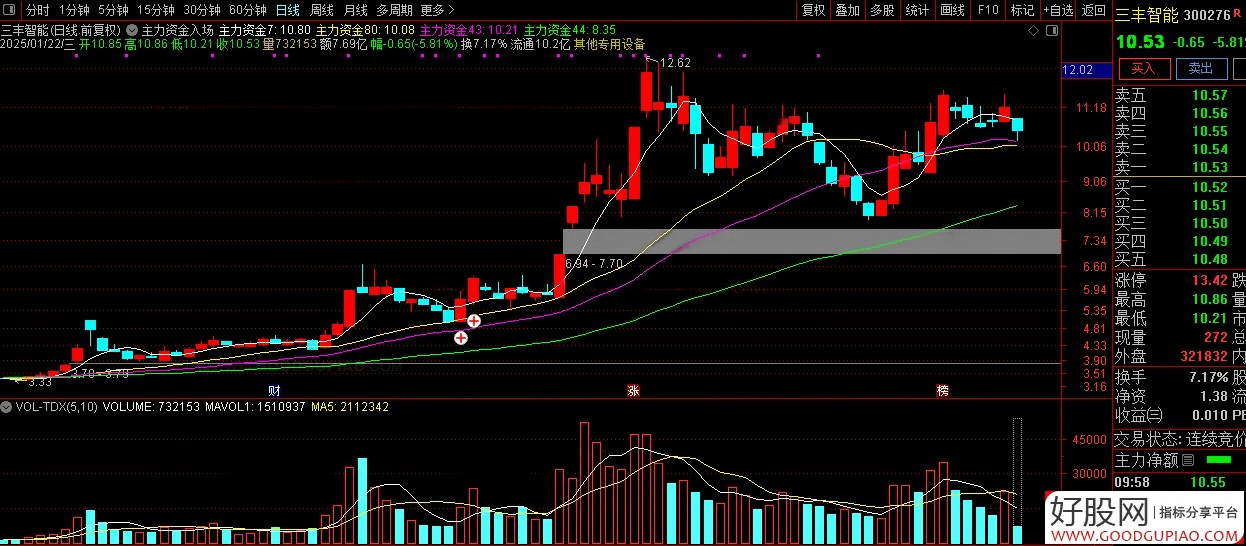Expand the 更多 more periods menu
The width and height of the screenshot is (1246, 546).
tap(438, 10)
